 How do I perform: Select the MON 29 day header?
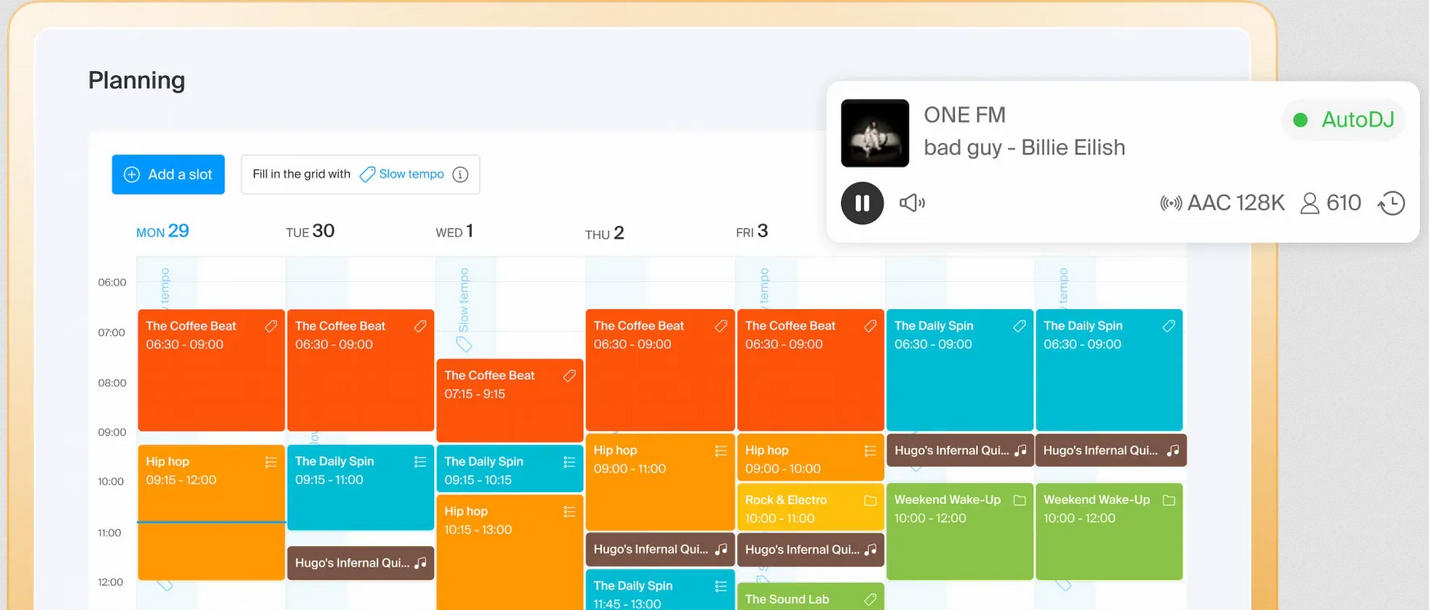pos(163,232)
